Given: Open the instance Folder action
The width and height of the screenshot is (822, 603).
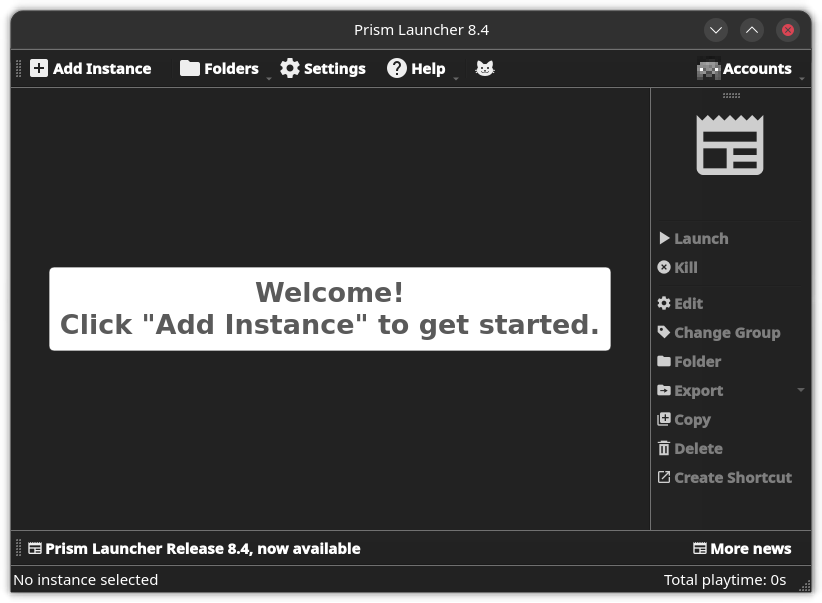Looking at the screenshot, I should coord(689,361).
